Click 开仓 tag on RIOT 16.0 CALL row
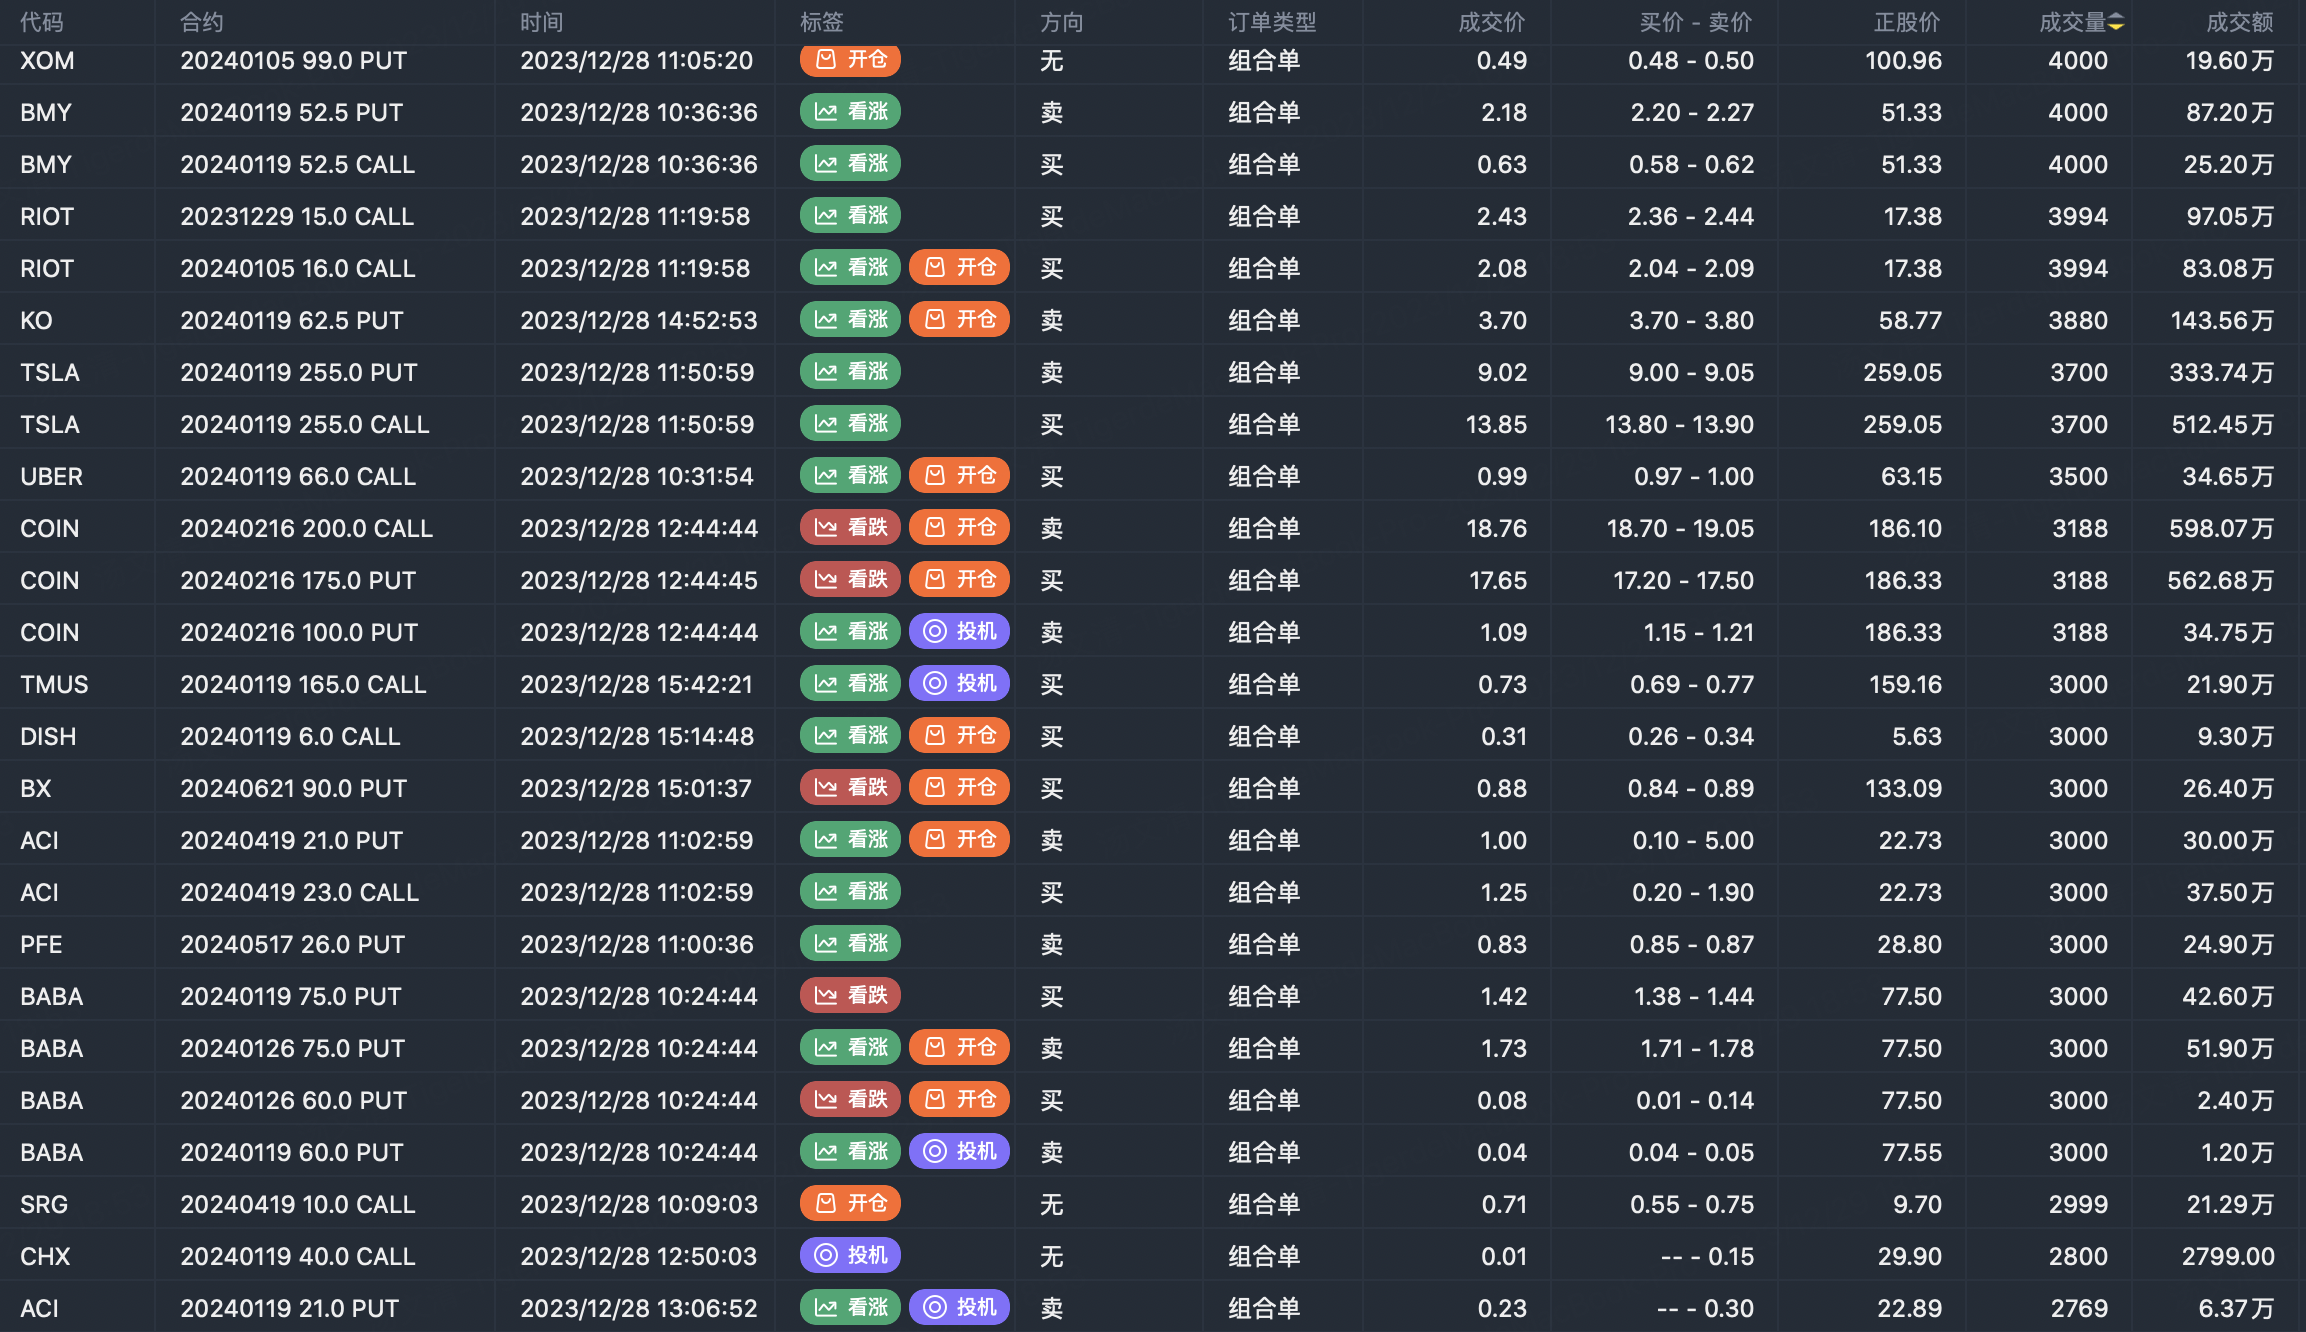 (959, 267)
